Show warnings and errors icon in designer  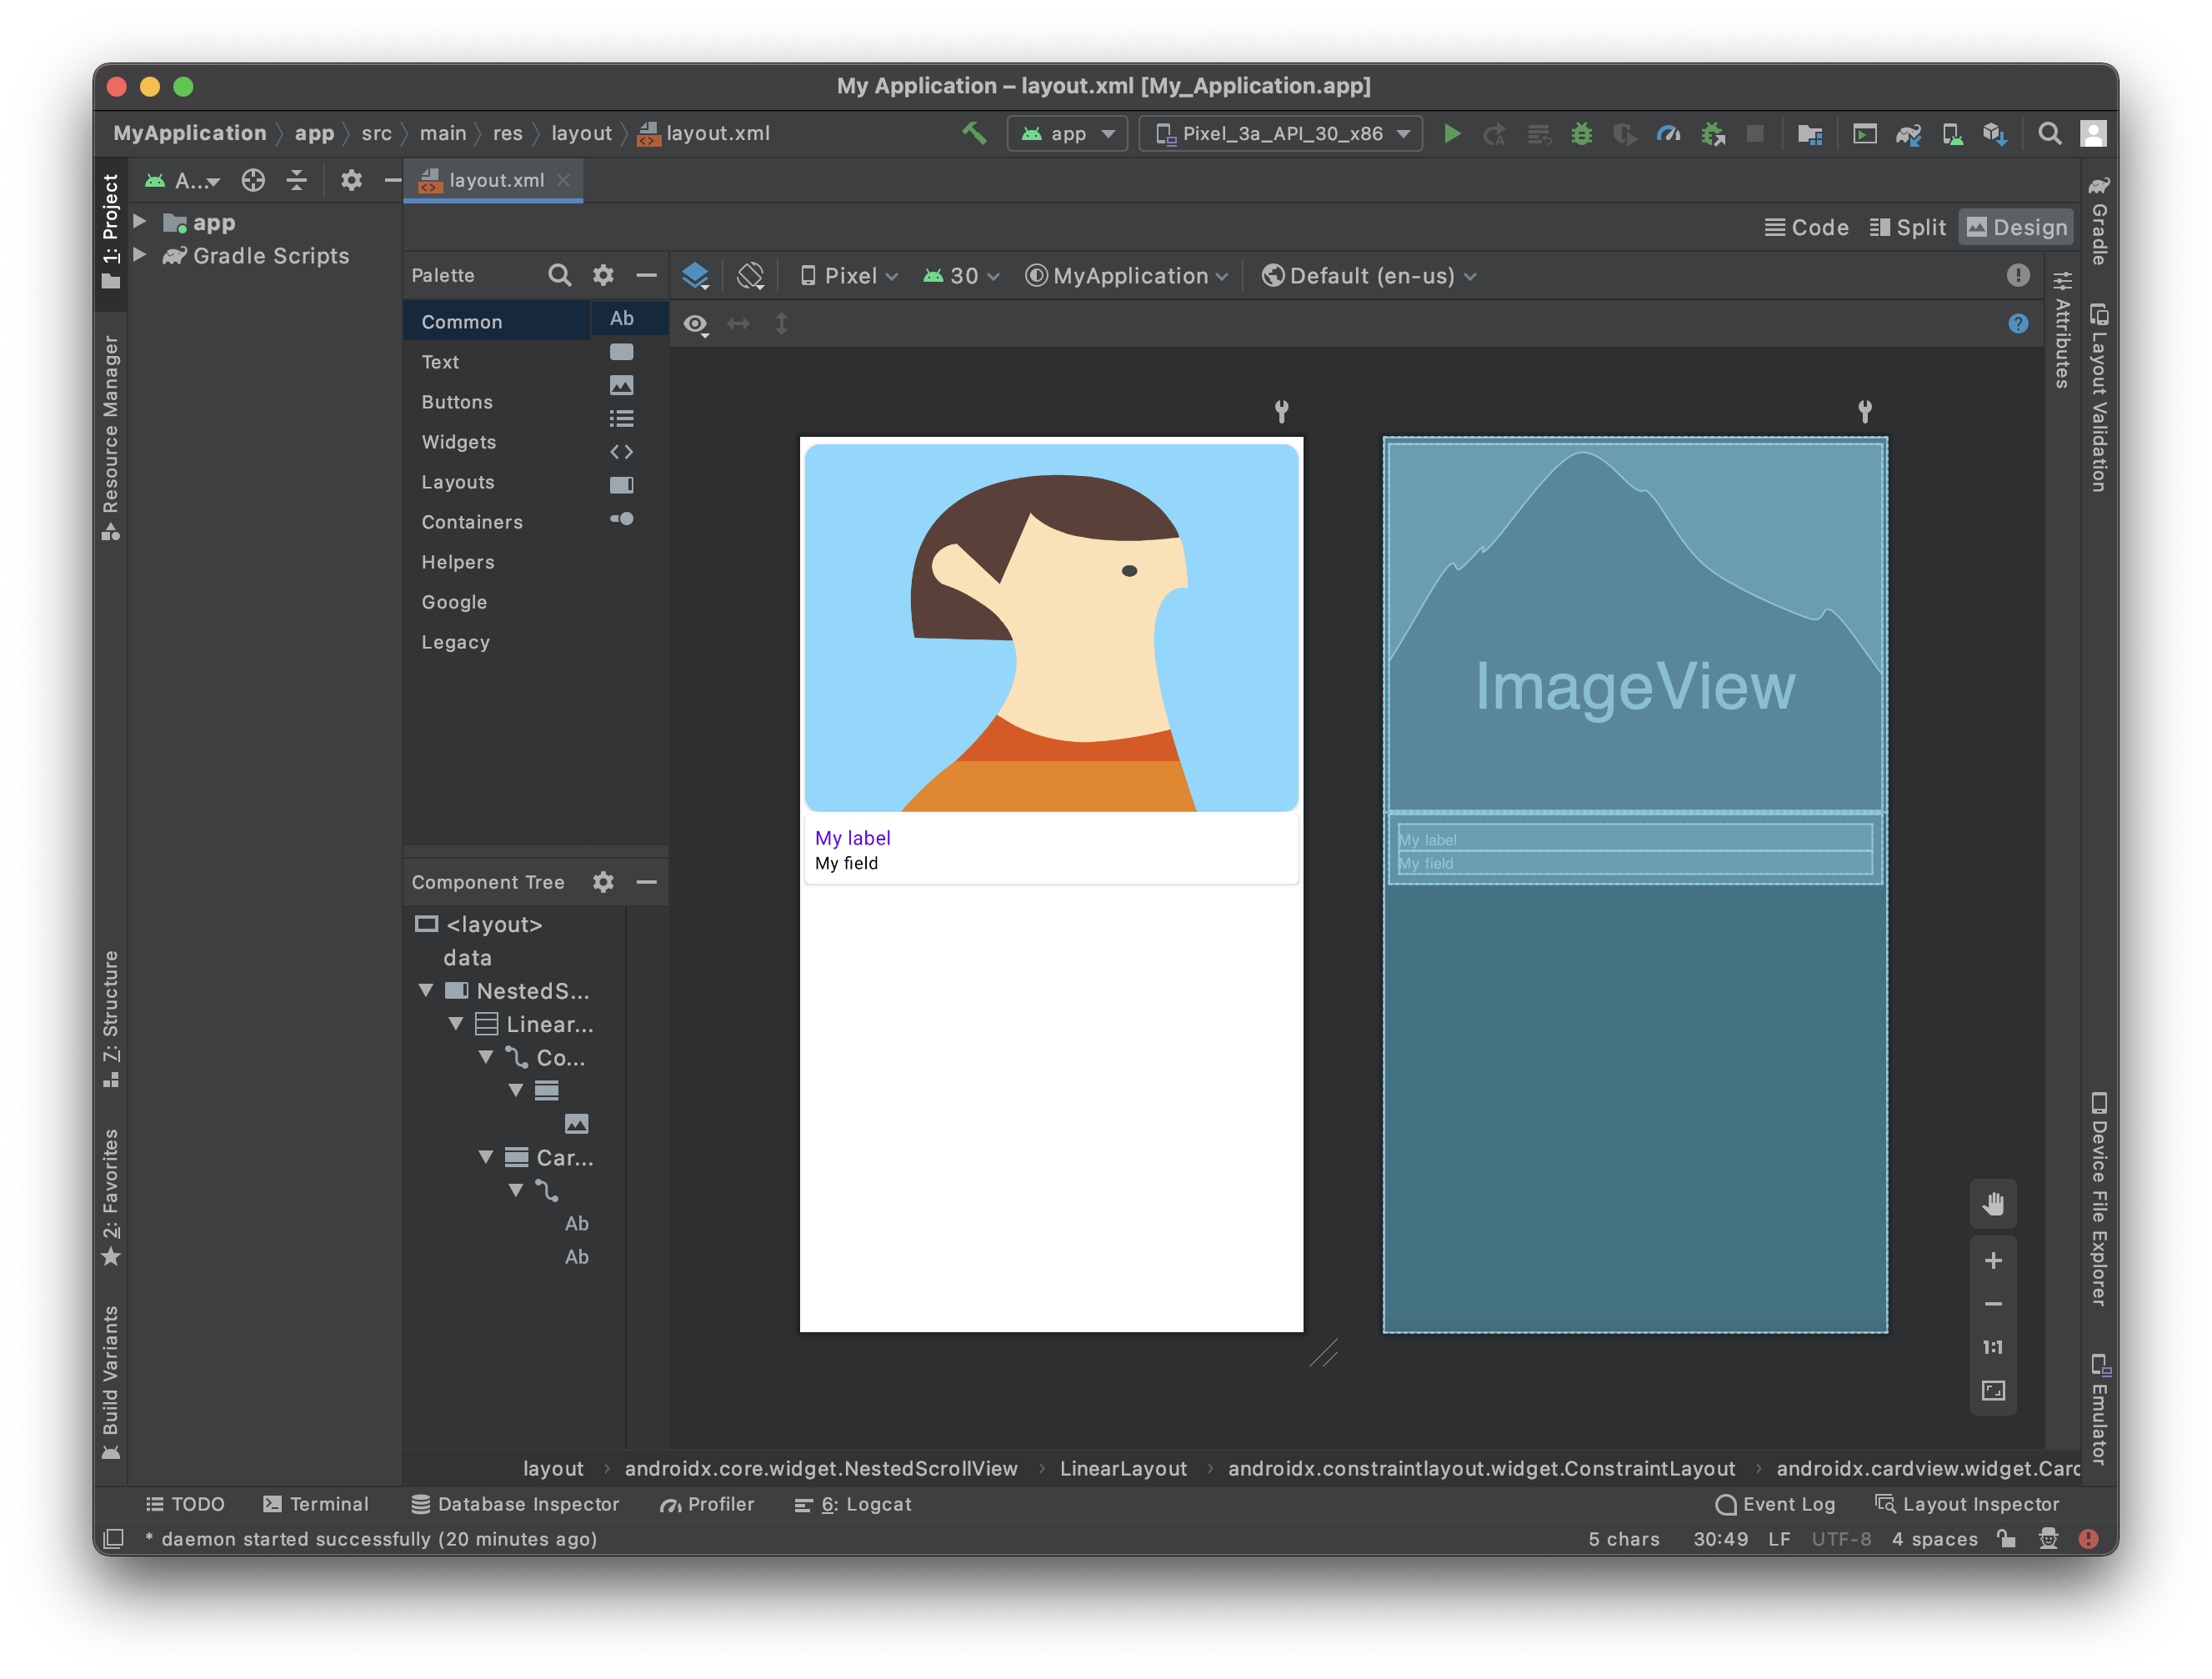pos(2018,275)
